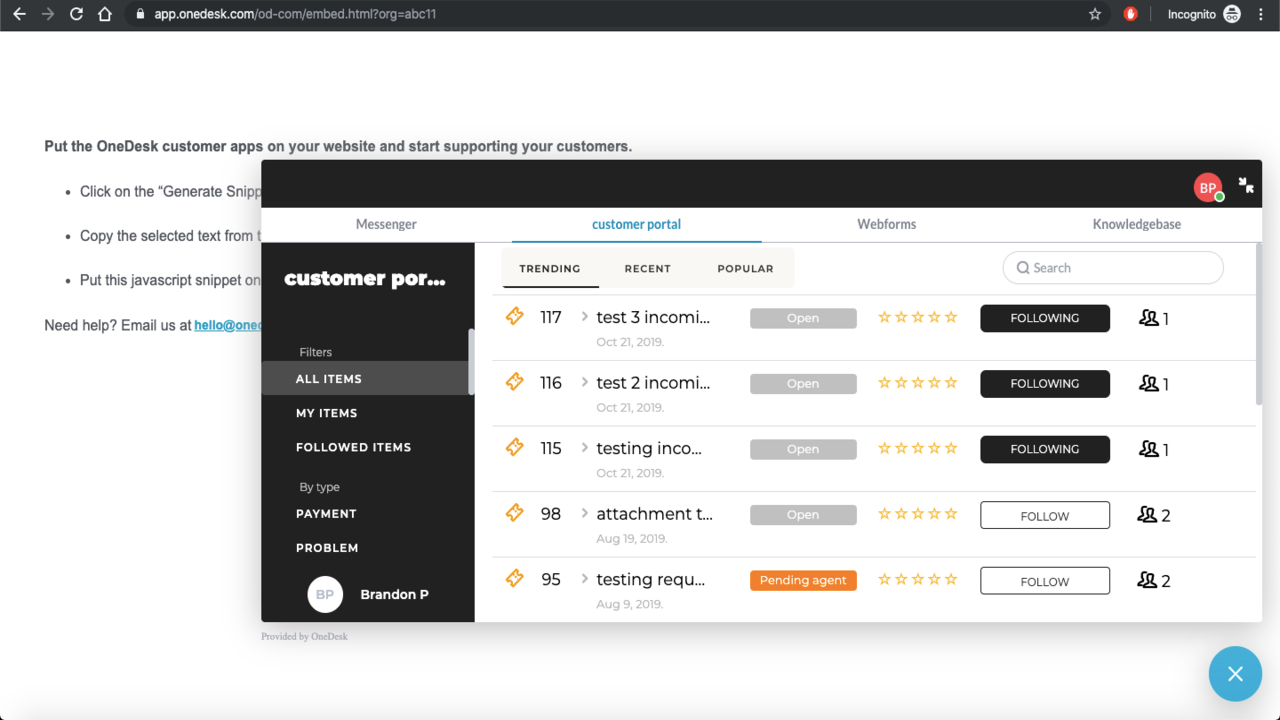Click the hello@ email link
The image size is (1280, 720).
[228, 325]
